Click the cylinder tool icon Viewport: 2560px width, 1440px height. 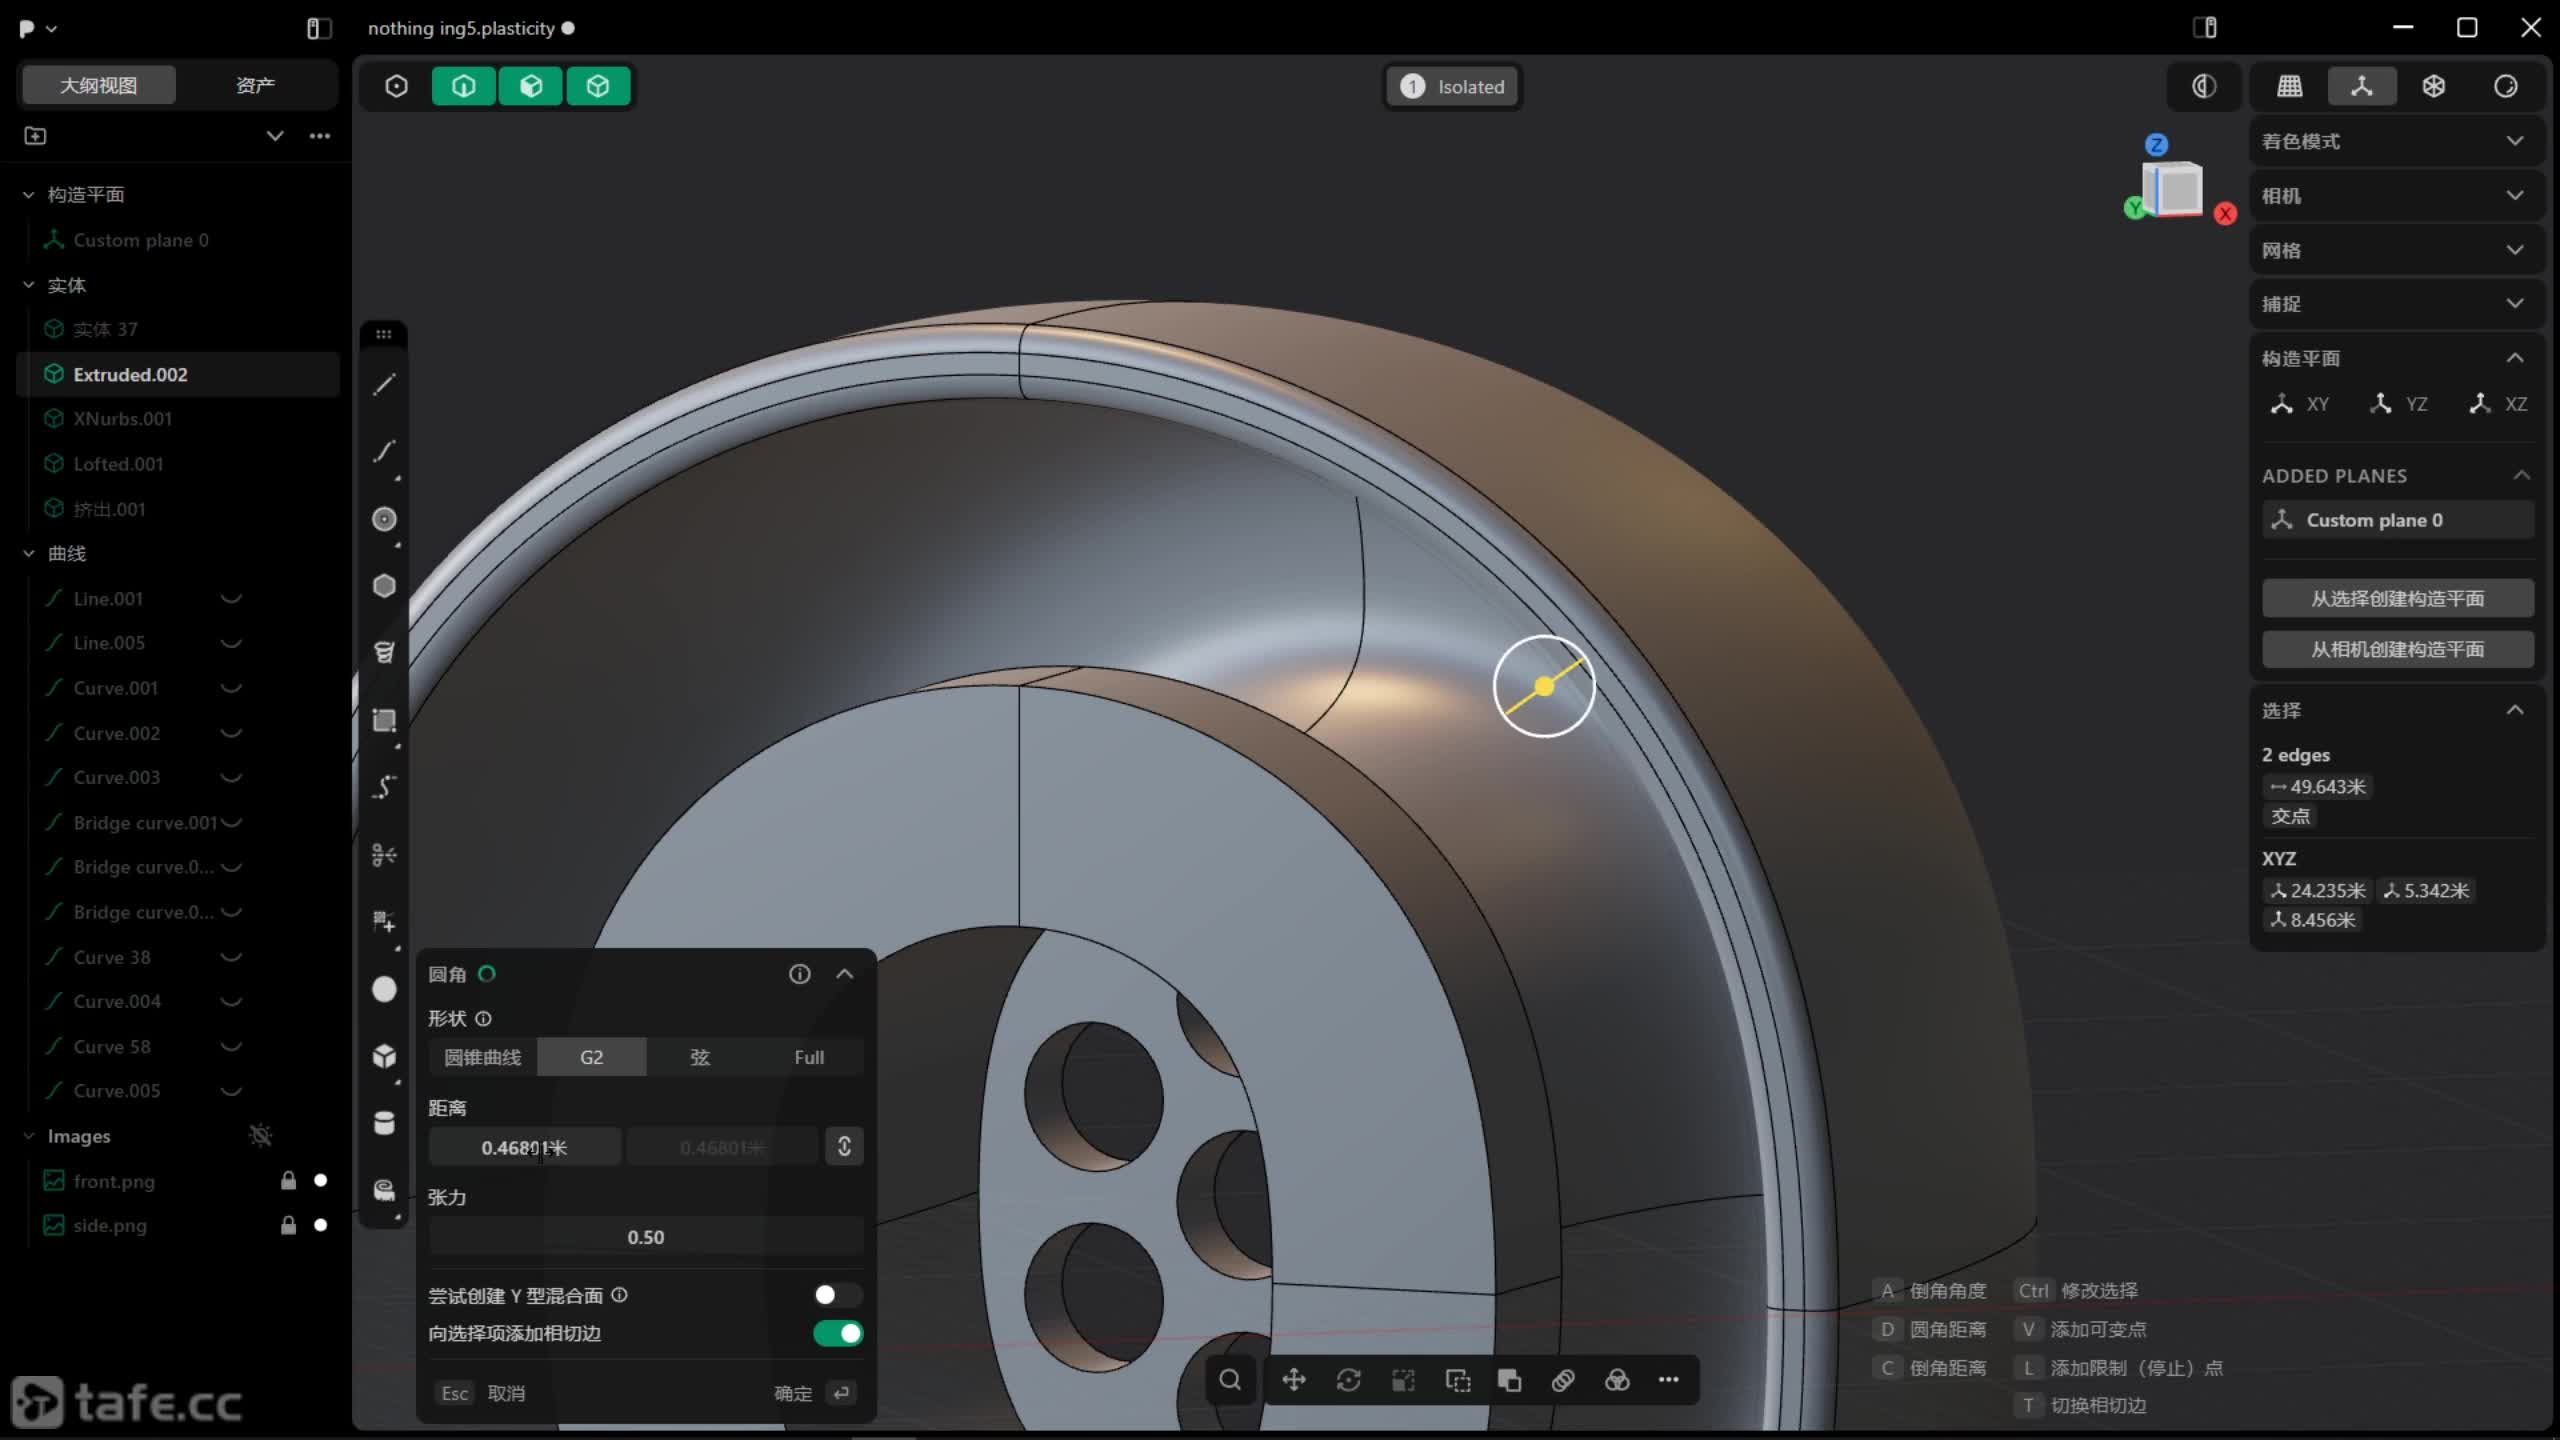click(384, 1123)
